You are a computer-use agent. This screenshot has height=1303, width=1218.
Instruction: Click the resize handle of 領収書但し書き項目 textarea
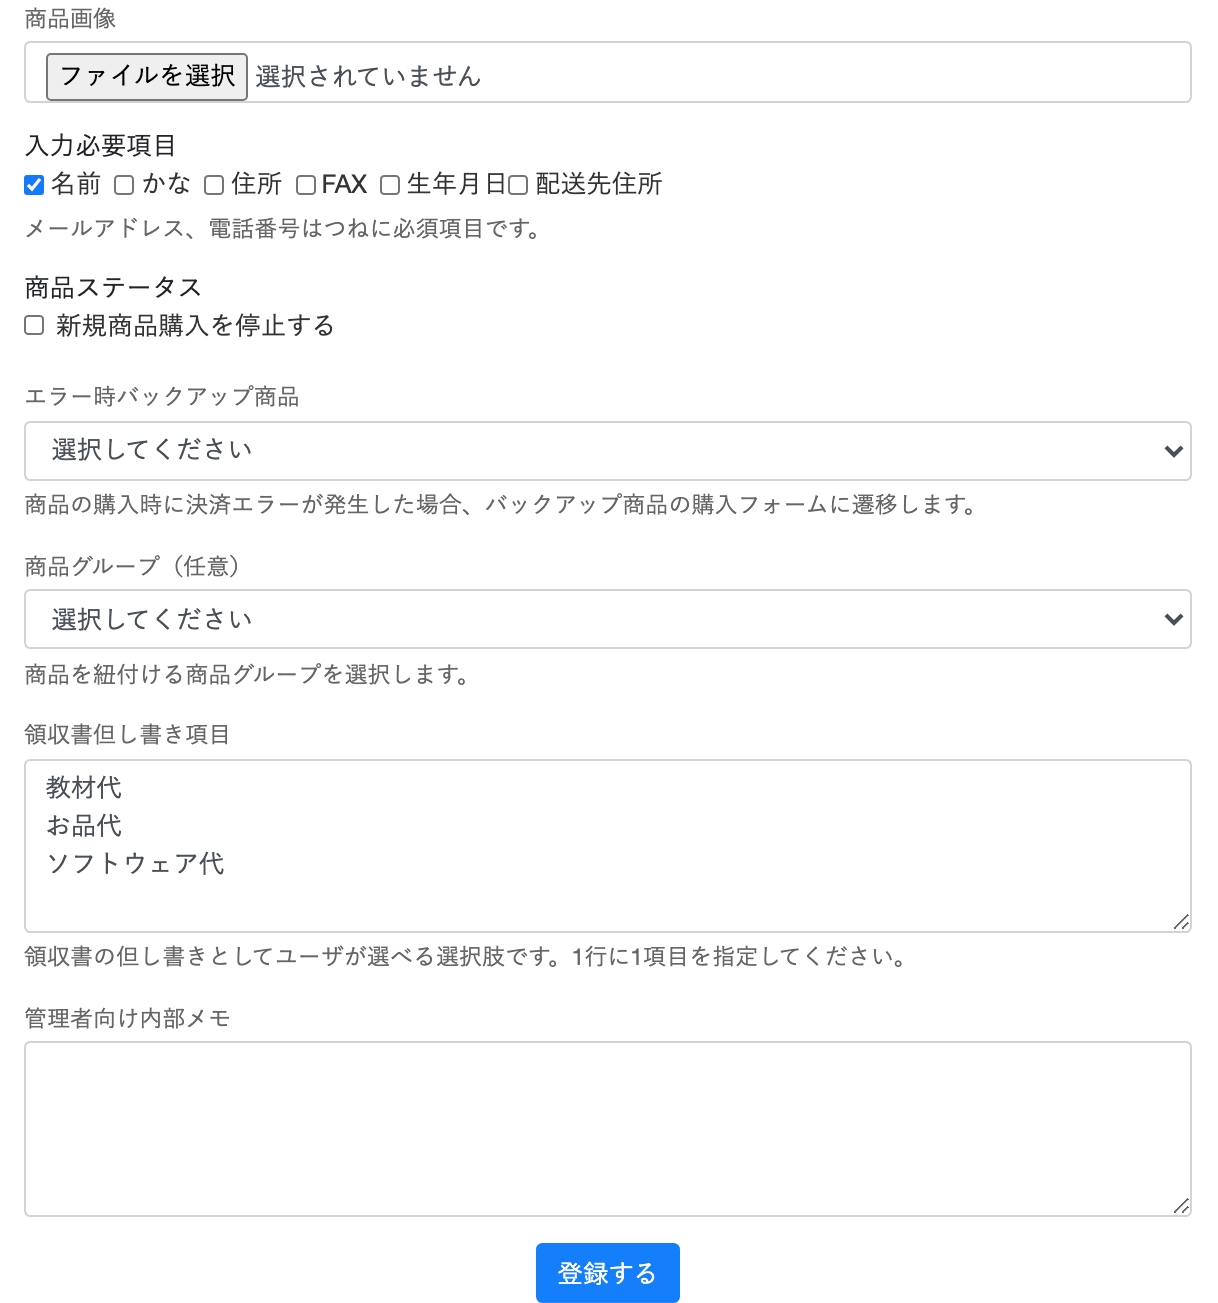(x=1181, y=922)
